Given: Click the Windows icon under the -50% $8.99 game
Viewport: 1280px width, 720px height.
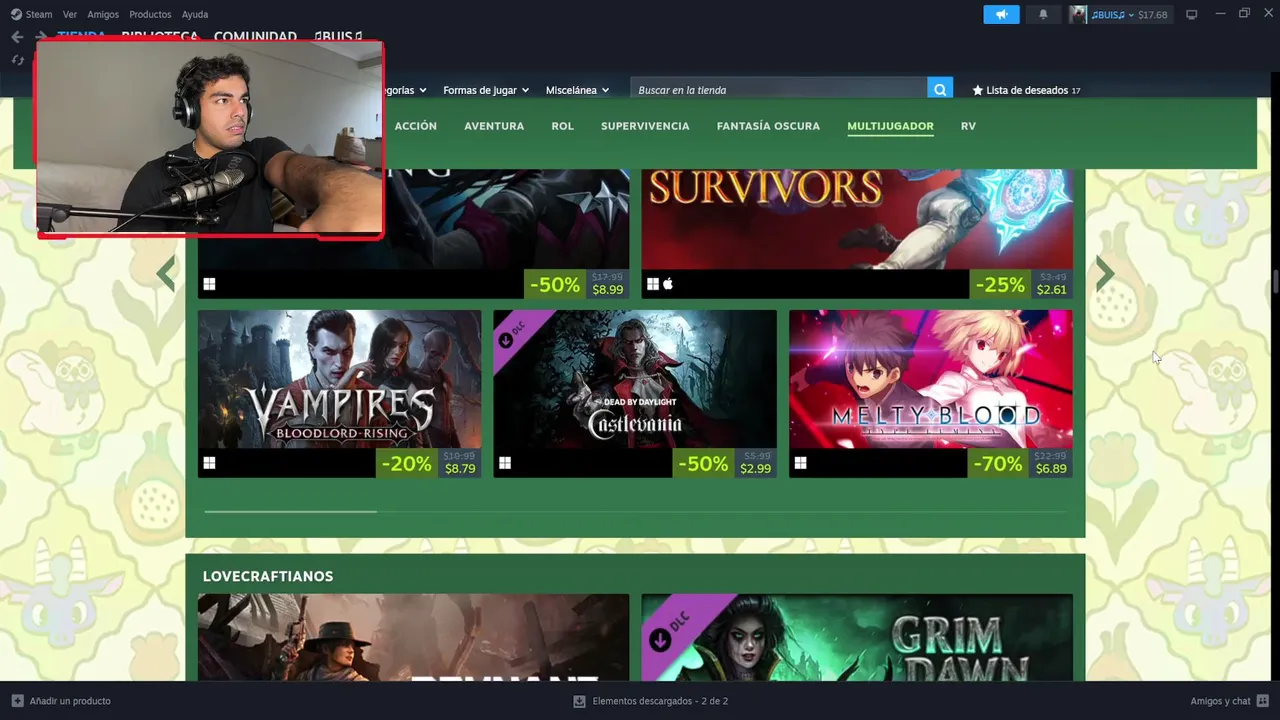Looking at the screenshot, I should [x=209, y=284].
